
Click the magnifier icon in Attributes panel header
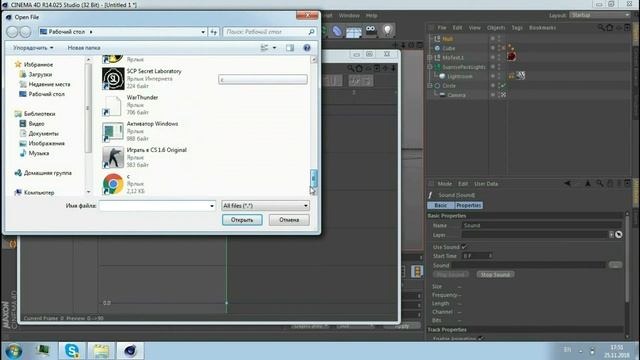coord(600,184)
